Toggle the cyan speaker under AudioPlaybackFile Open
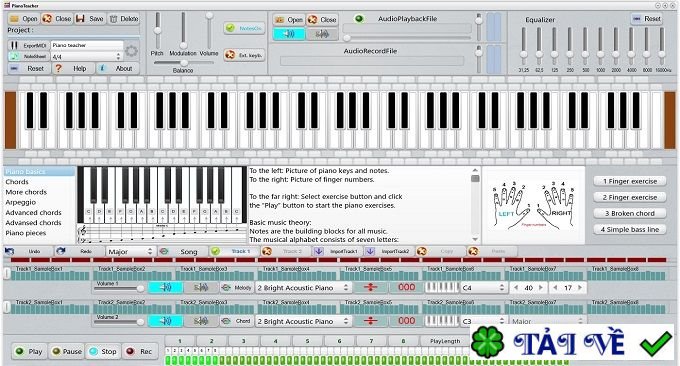 pyautogui.click(x=289, y=34)
